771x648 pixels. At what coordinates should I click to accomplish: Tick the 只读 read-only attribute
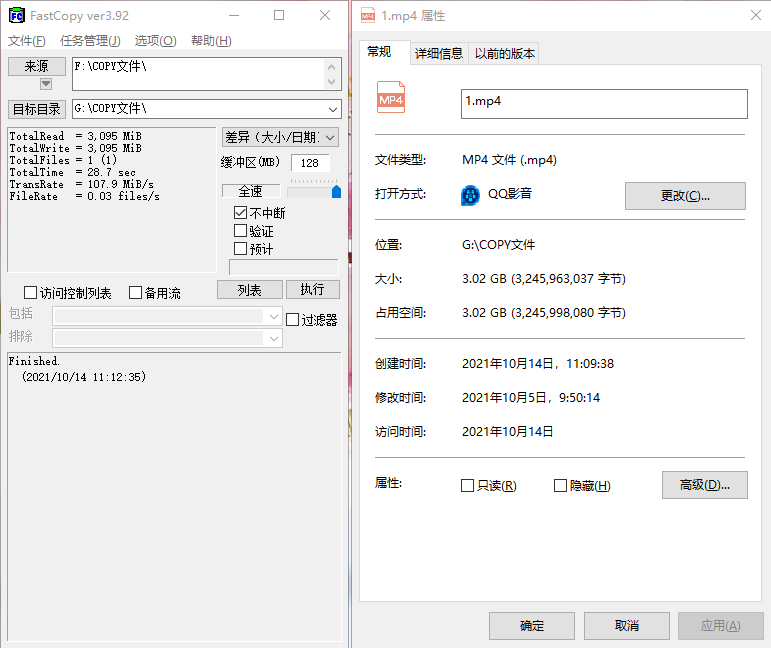click(467, 486)
